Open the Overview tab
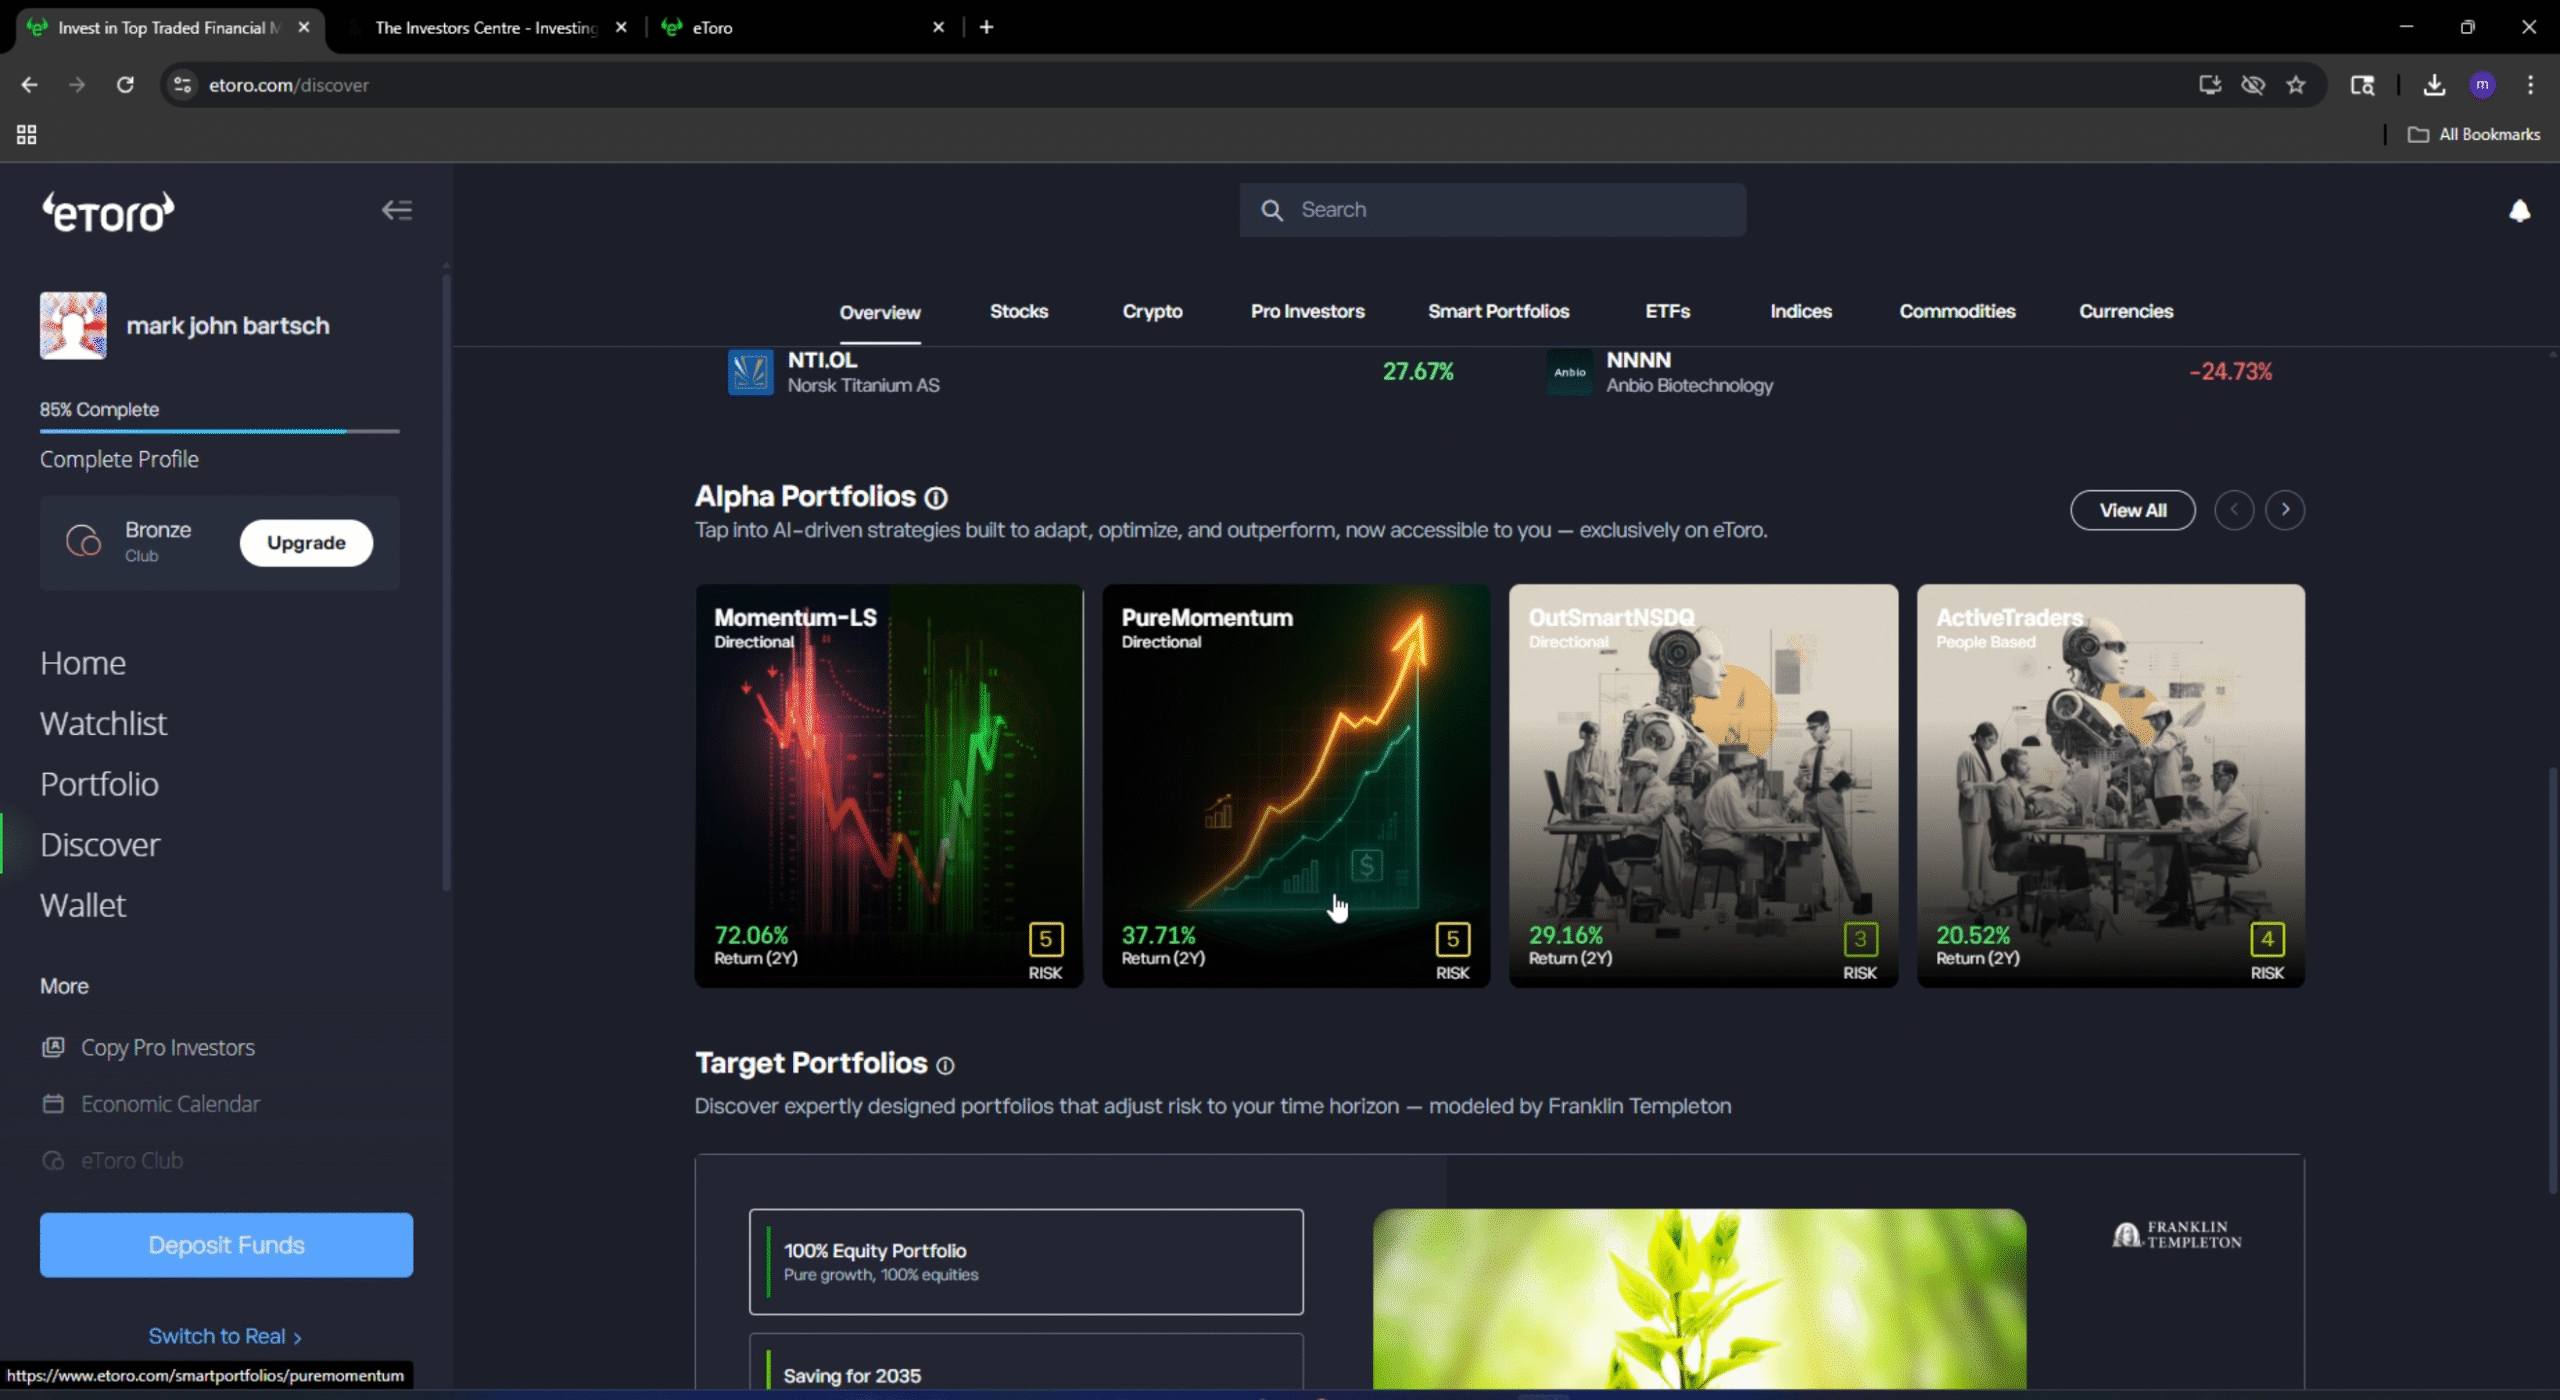Image resolution: width=2560 pixels, height=1400 pixels. click(880, 312)
